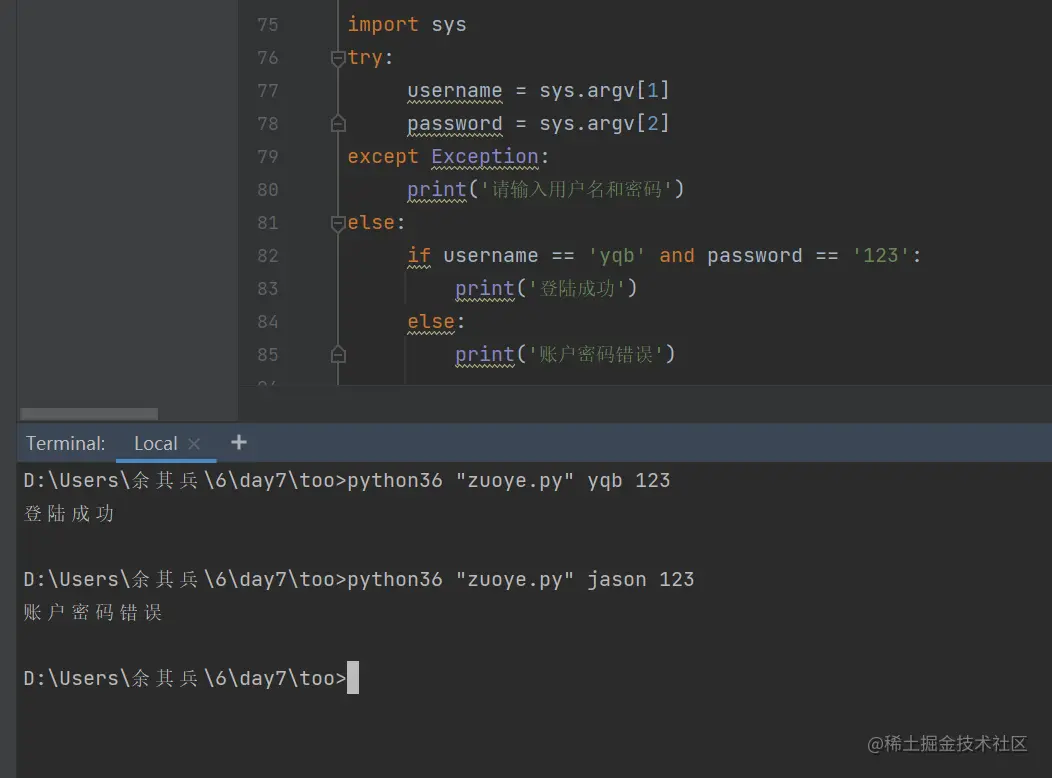1052x778 pixels.
Task: Click line number 82 in gutter
Action: 267,256
